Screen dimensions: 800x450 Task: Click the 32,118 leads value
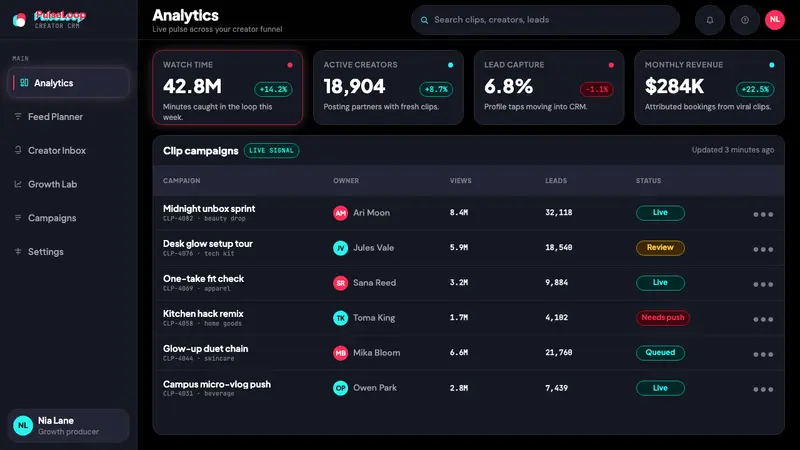559,213
